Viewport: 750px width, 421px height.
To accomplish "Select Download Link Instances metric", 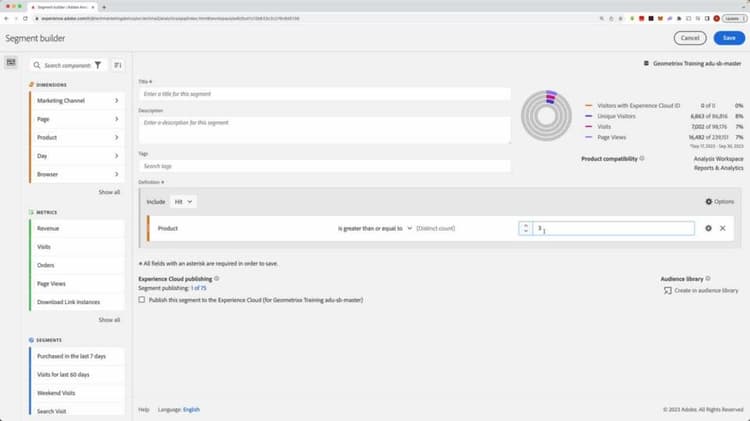I will click(x=77, y=302).
